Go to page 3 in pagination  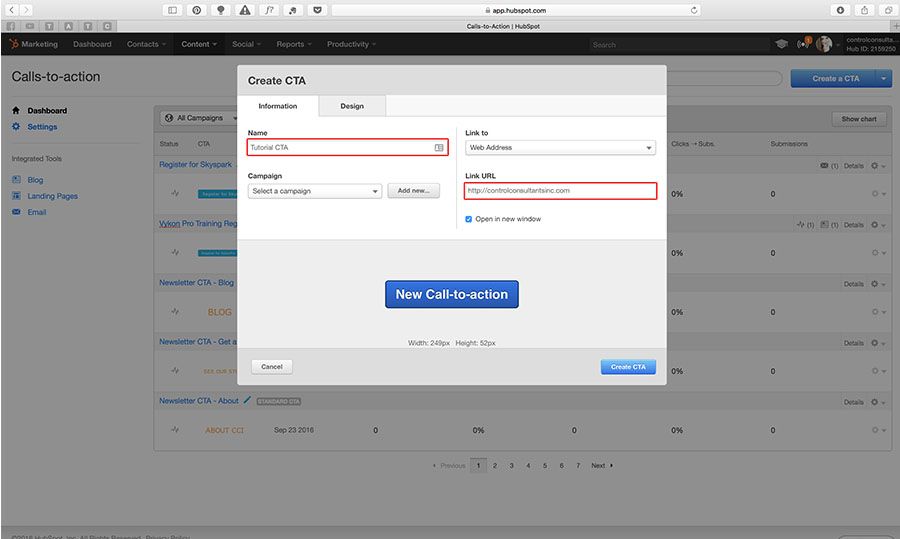(511, 466)
